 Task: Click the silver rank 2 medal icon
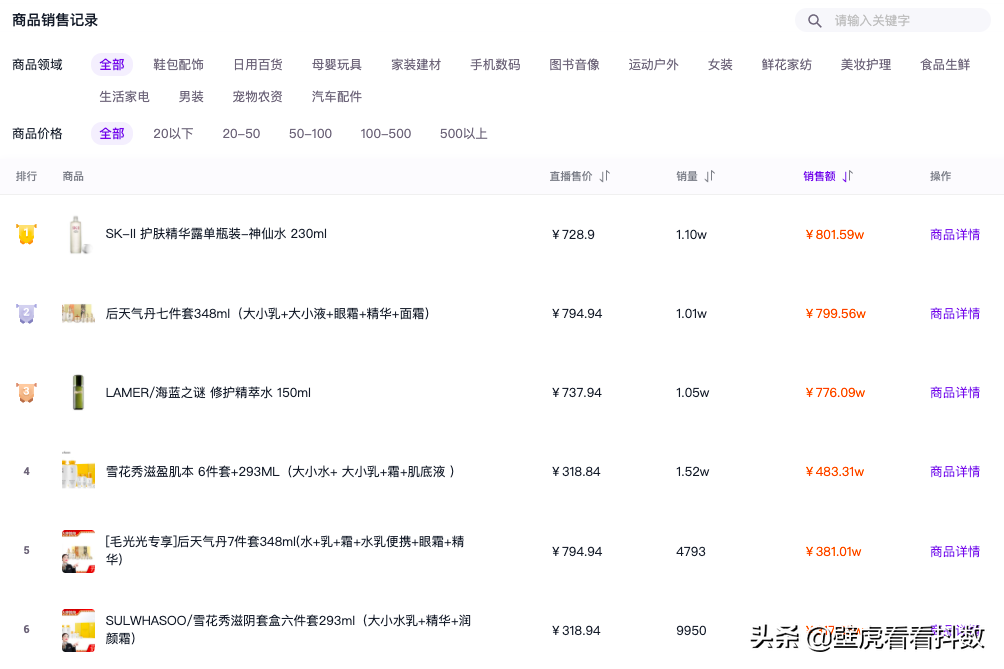26,314
